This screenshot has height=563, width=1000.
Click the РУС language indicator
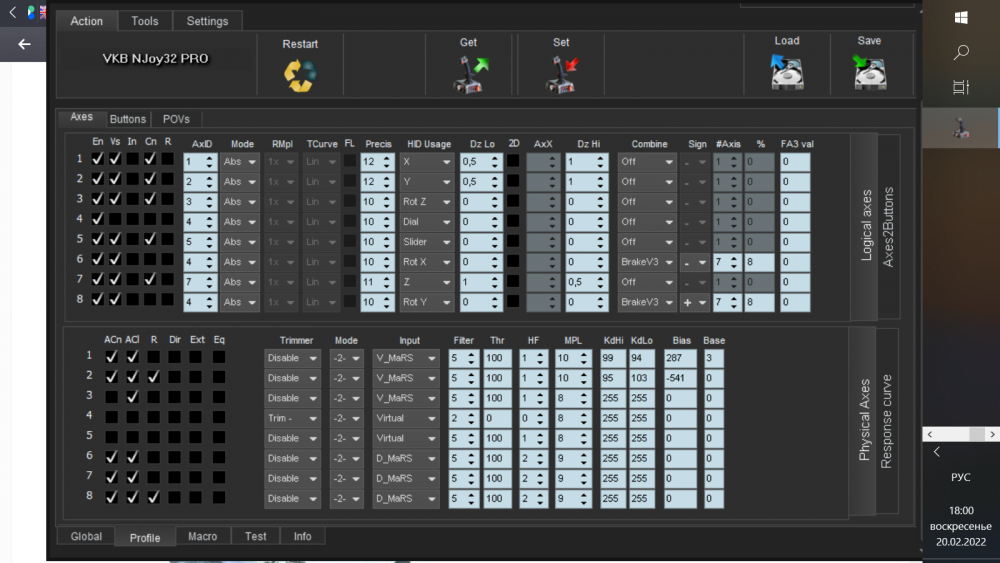(x=960, y=478)
